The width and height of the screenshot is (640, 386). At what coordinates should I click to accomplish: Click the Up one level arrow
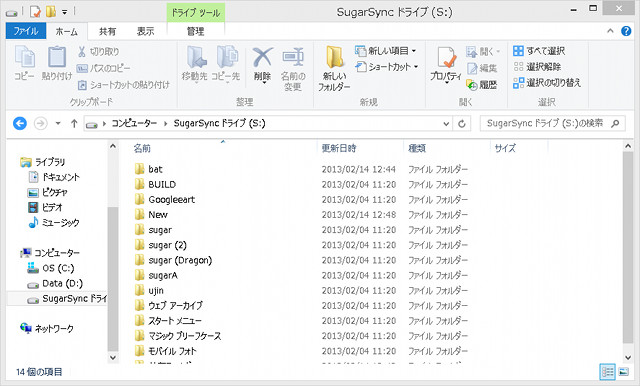[74, 123]
